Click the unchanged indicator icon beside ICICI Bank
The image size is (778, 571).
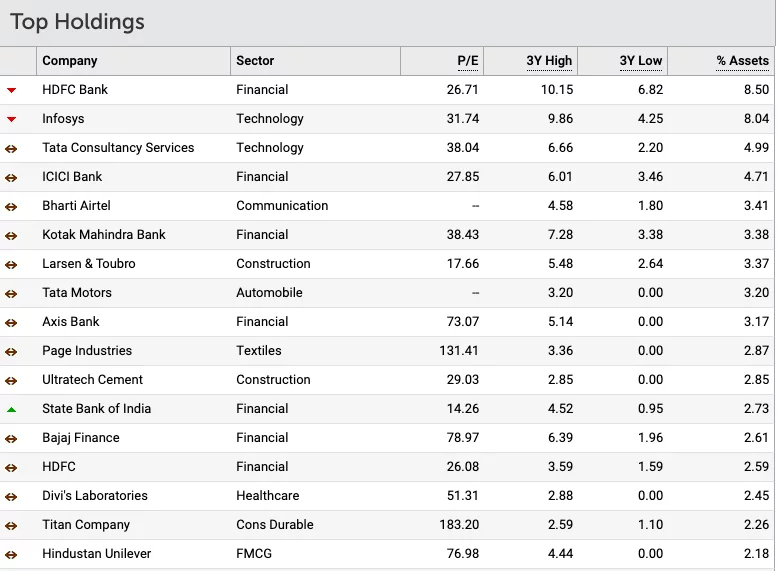click(12, 177)
